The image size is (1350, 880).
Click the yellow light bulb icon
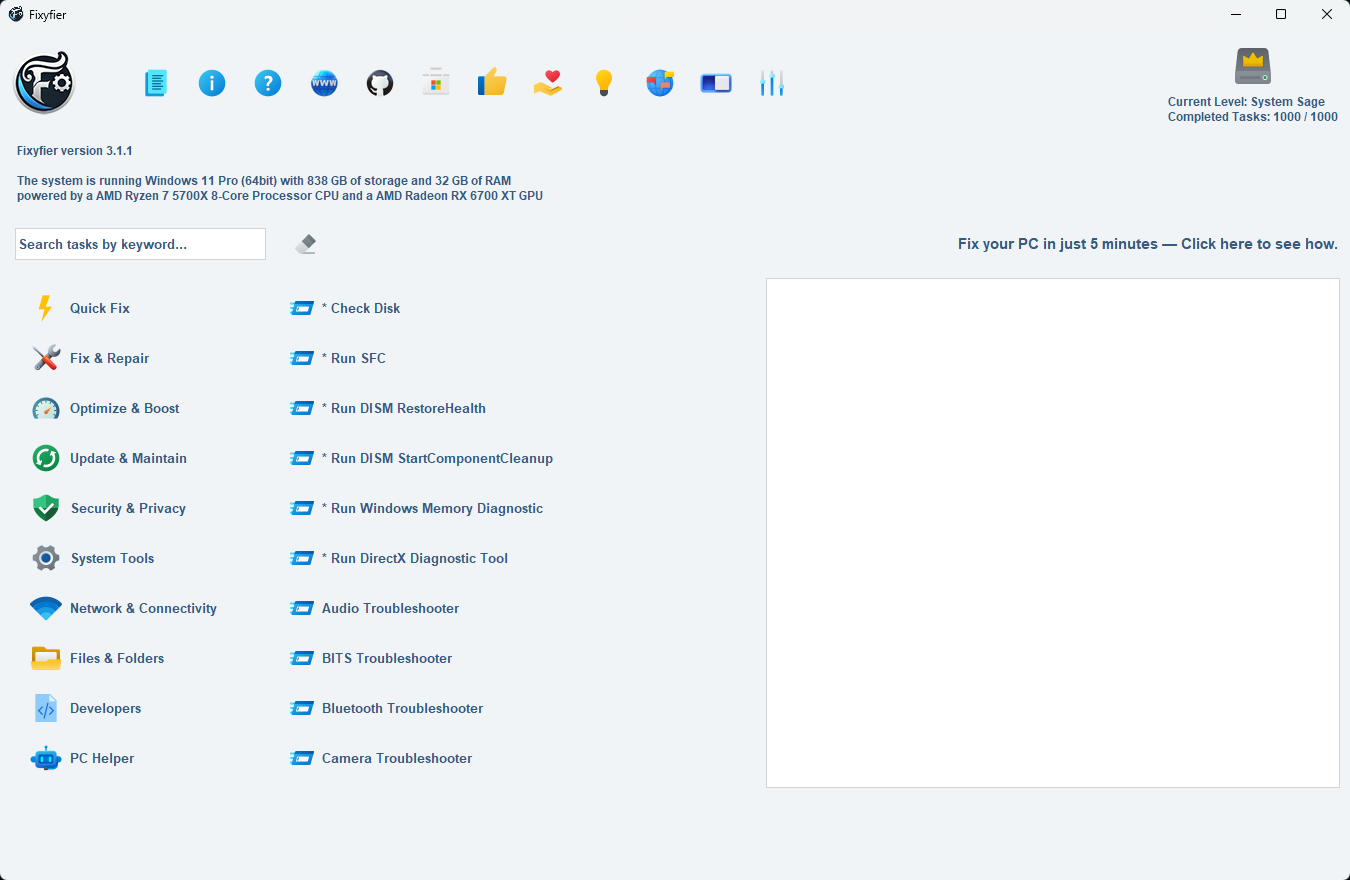603,83
